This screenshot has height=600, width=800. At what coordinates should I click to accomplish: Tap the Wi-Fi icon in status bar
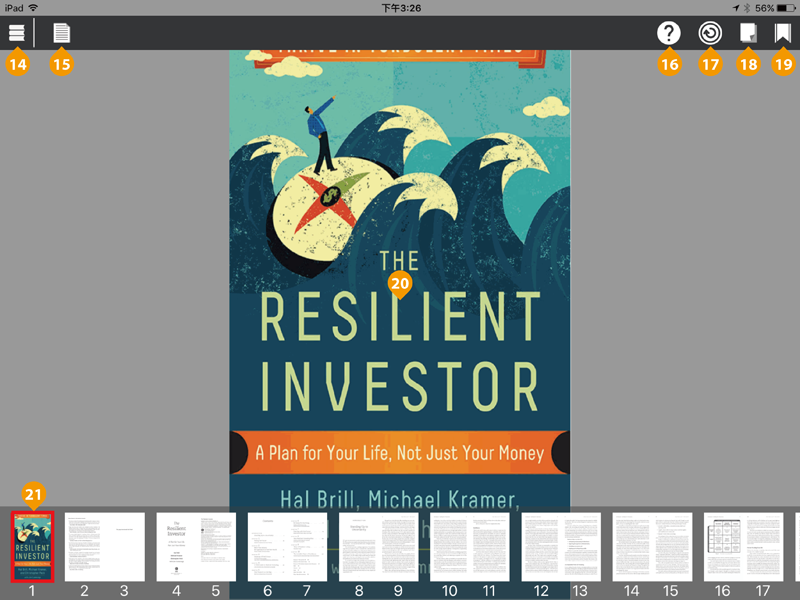(33, 8)
